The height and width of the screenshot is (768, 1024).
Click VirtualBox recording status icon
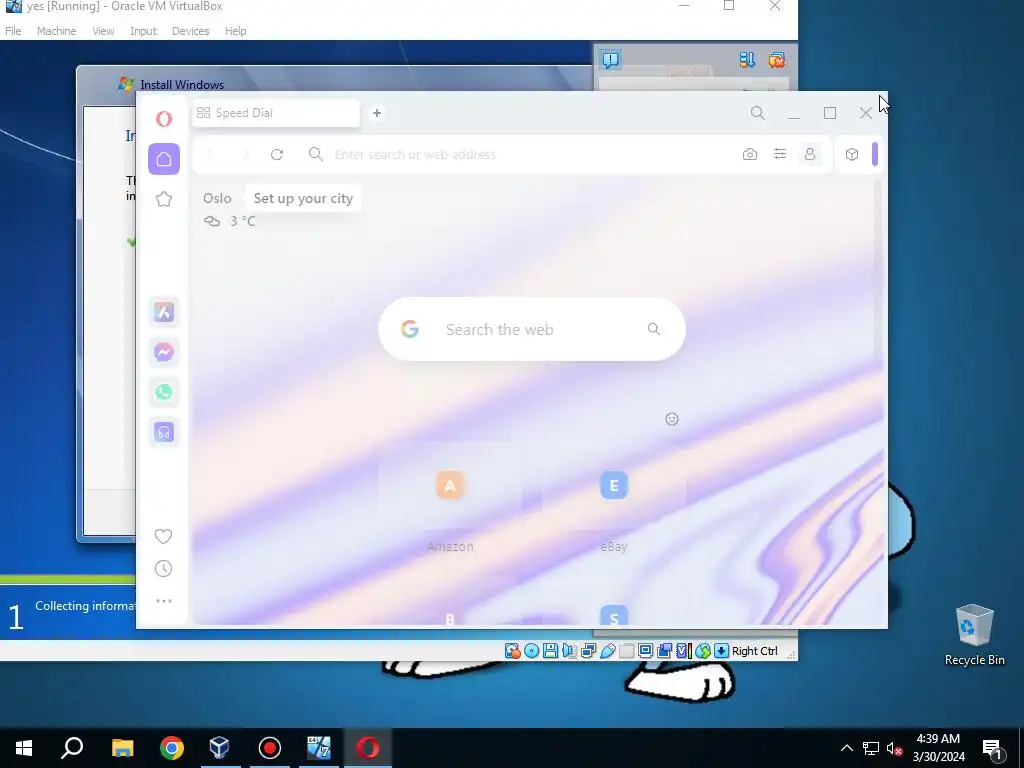[x=665, y=651]
